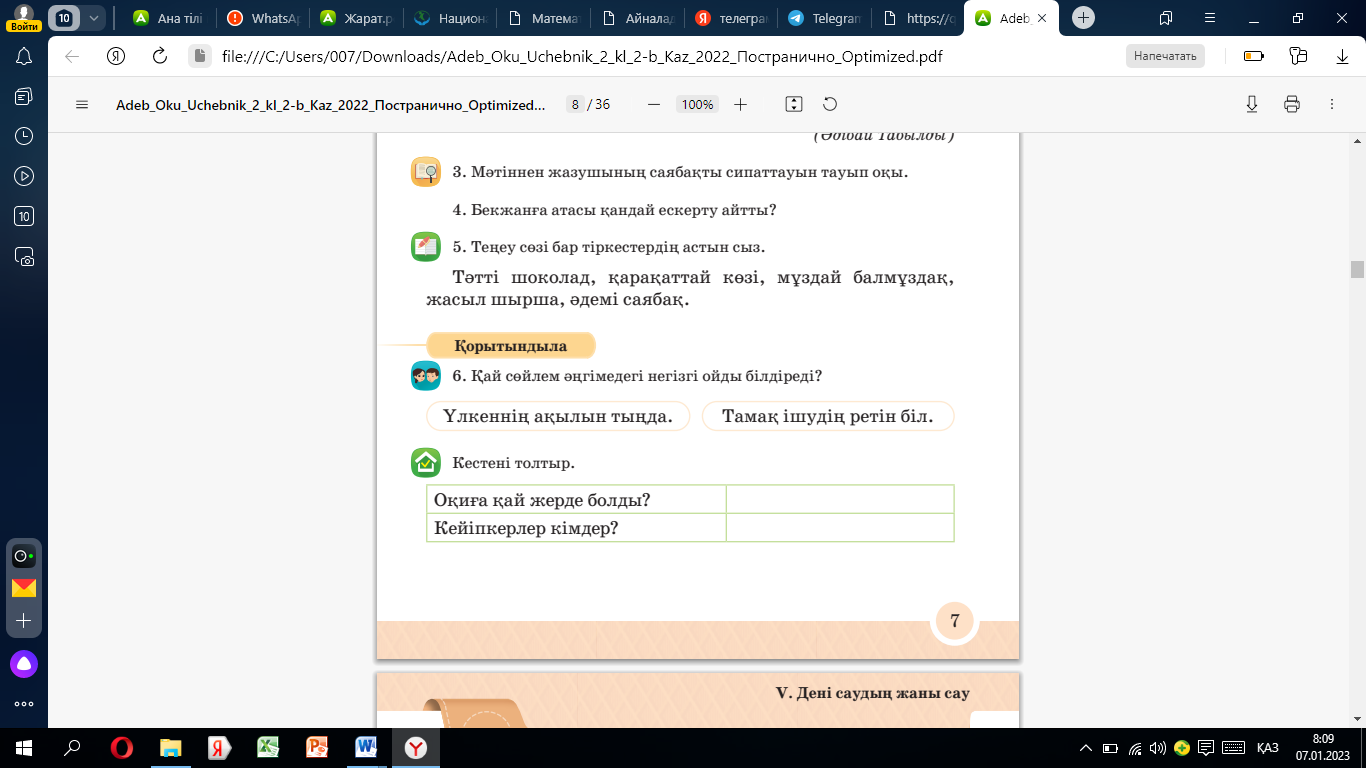Viewport: 1366px width, 768px height.
Task: Expand the tab list chevron next to 10
Action: click(94, 18)
